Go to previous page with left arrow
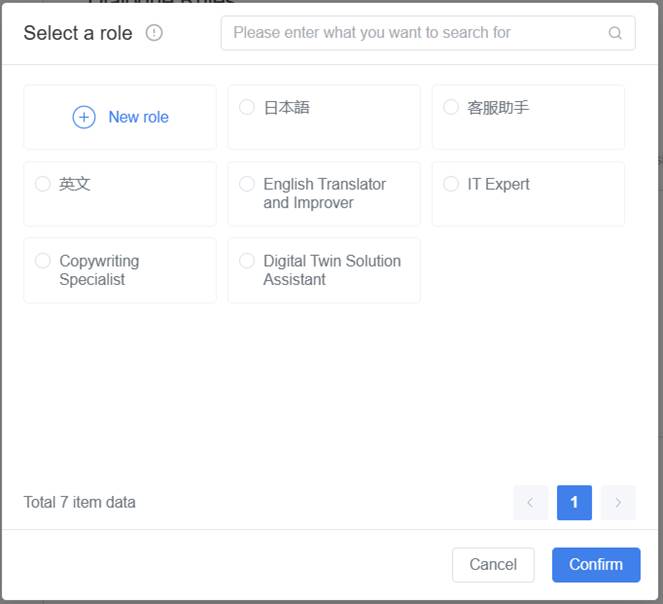 point(530,502)
